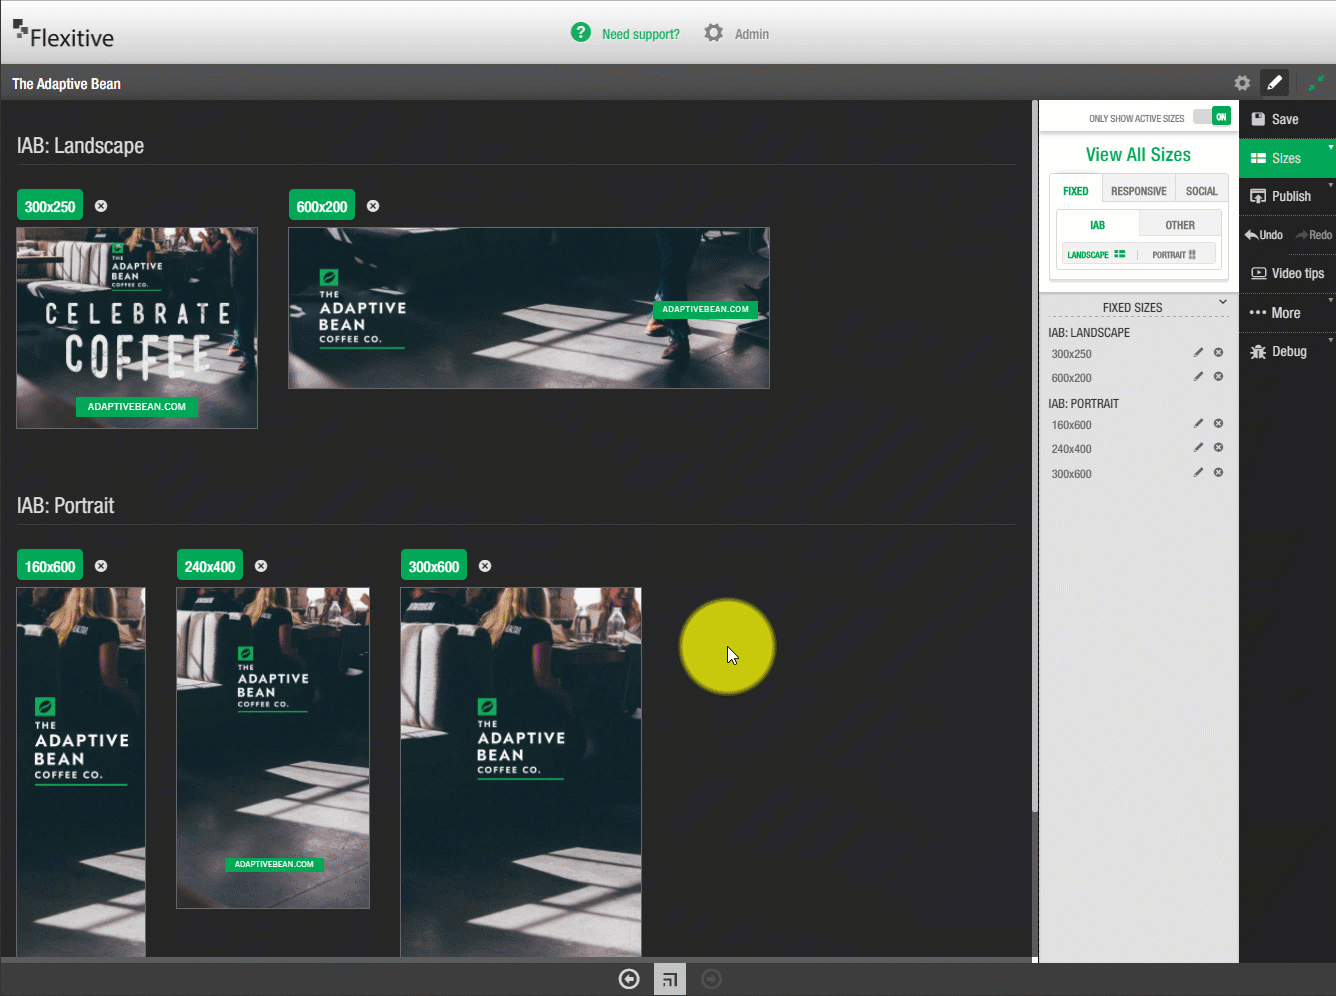The width and height of the screenshot is (1336, 996).
Task: Open the Admin gear icon
Action: pos(713,33)
